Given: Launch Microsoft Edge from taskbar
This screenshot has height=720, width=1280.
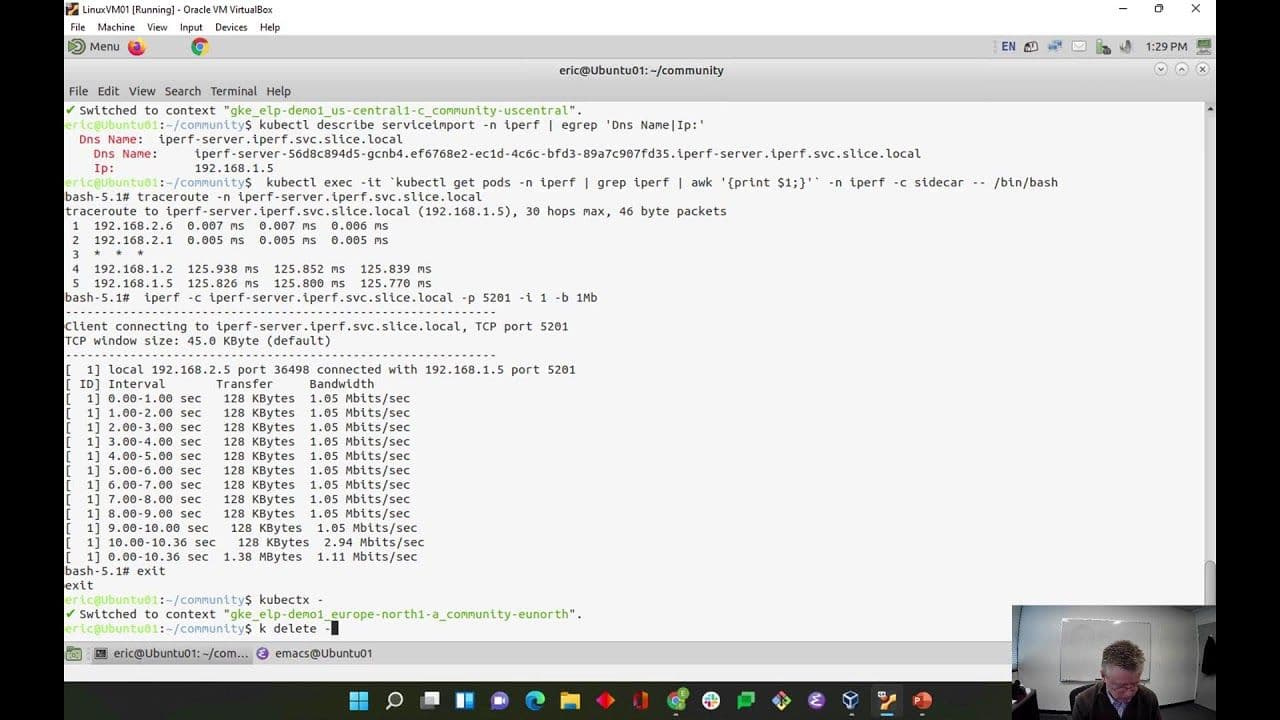Looking at the screenshot, I should (535, 701).
